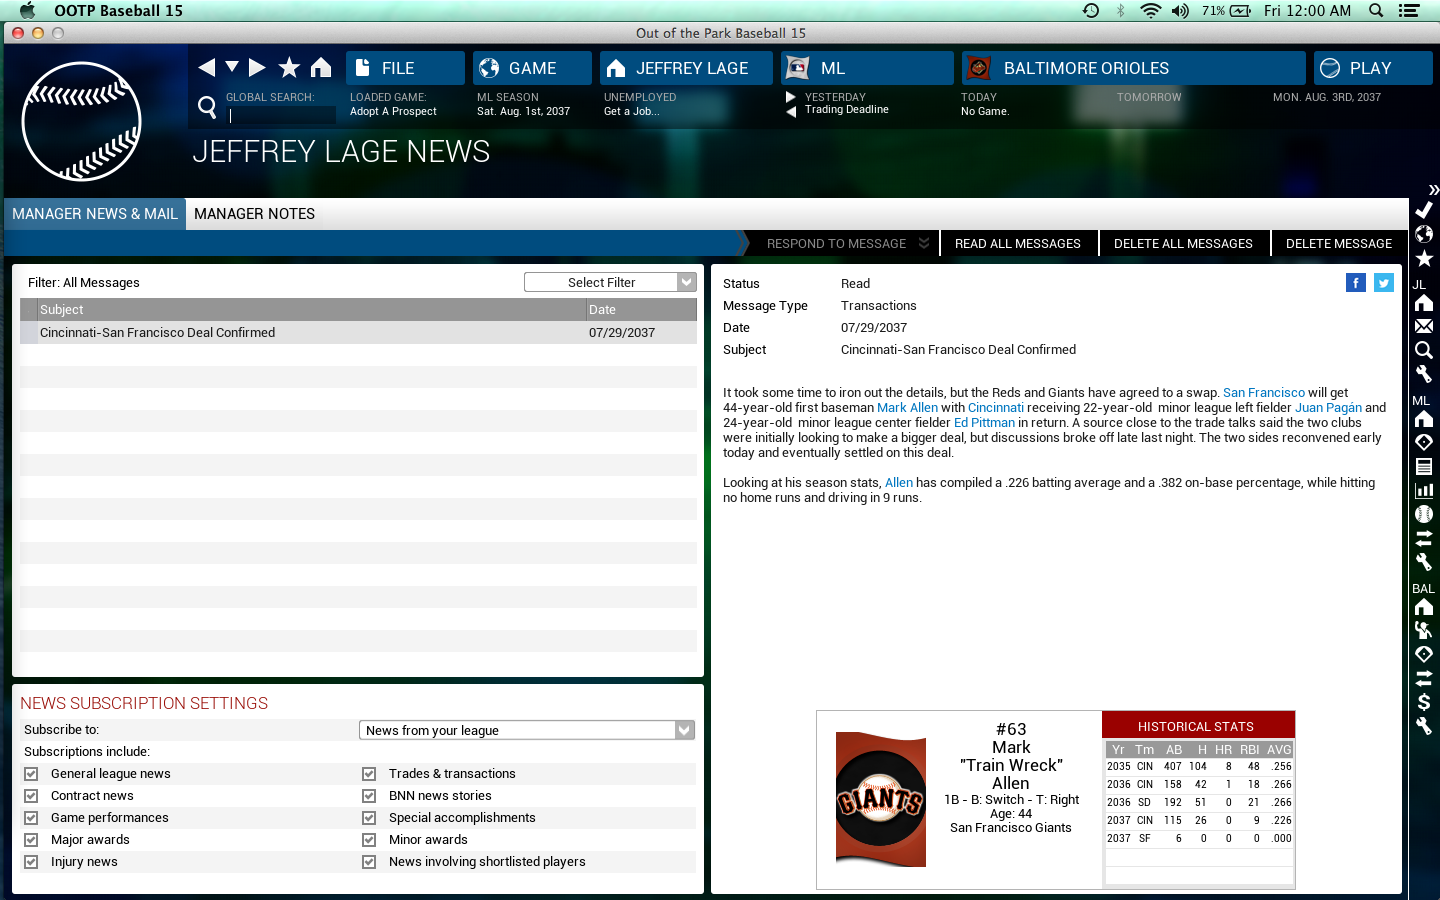Share message via Twitter icon
The width and height of the screenshot is (1440, 900).
[x=1383, y=283]
